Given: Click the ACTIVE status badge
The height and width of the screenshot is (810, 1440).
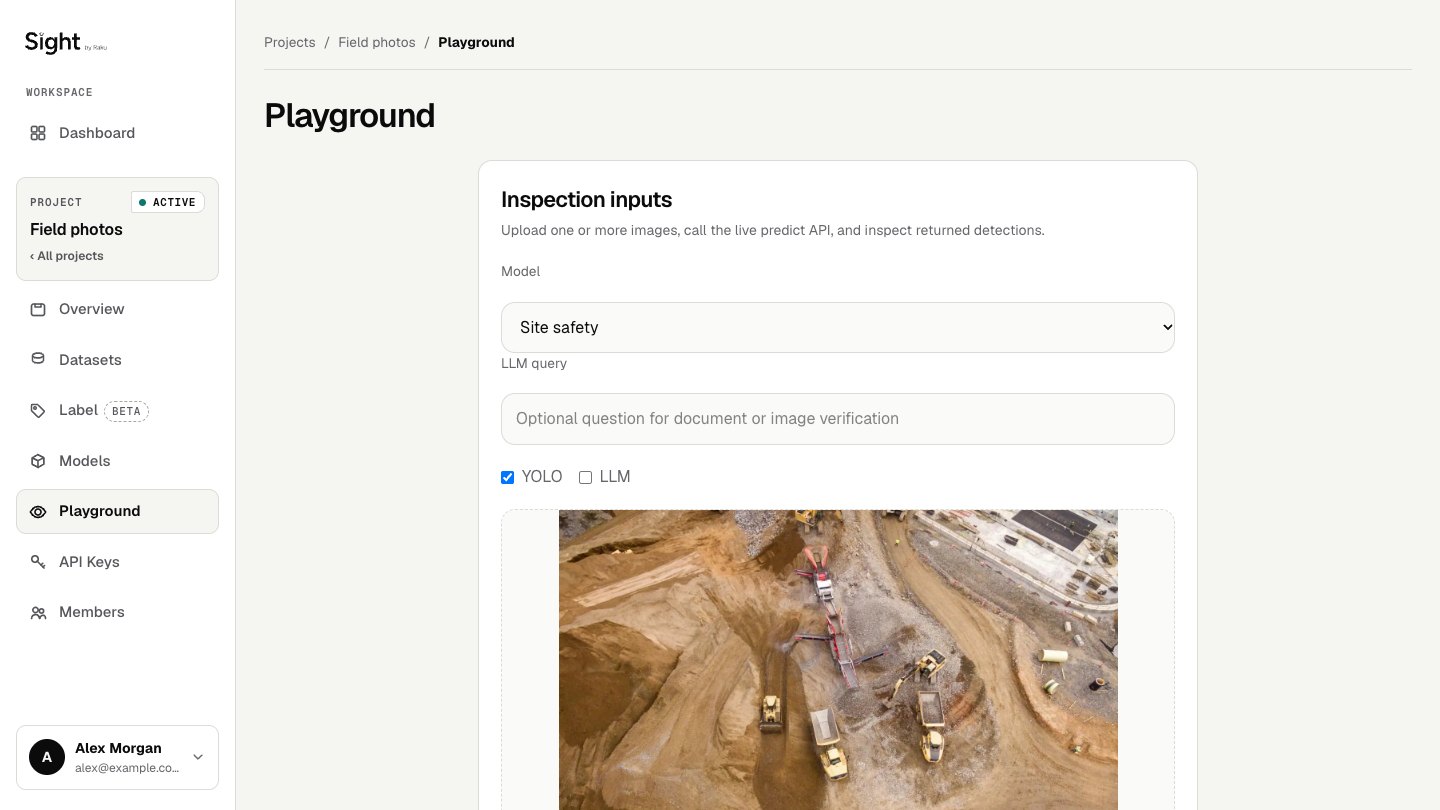Looking at the screenshot, I should click(168, 202).
